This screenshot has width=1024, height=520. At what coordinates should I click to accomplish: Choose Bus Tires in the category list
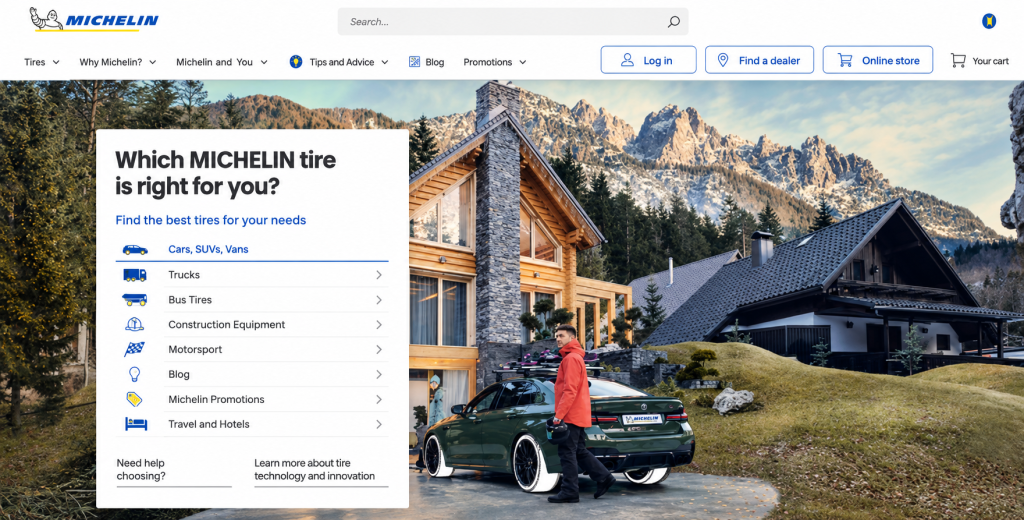point(252,300)
